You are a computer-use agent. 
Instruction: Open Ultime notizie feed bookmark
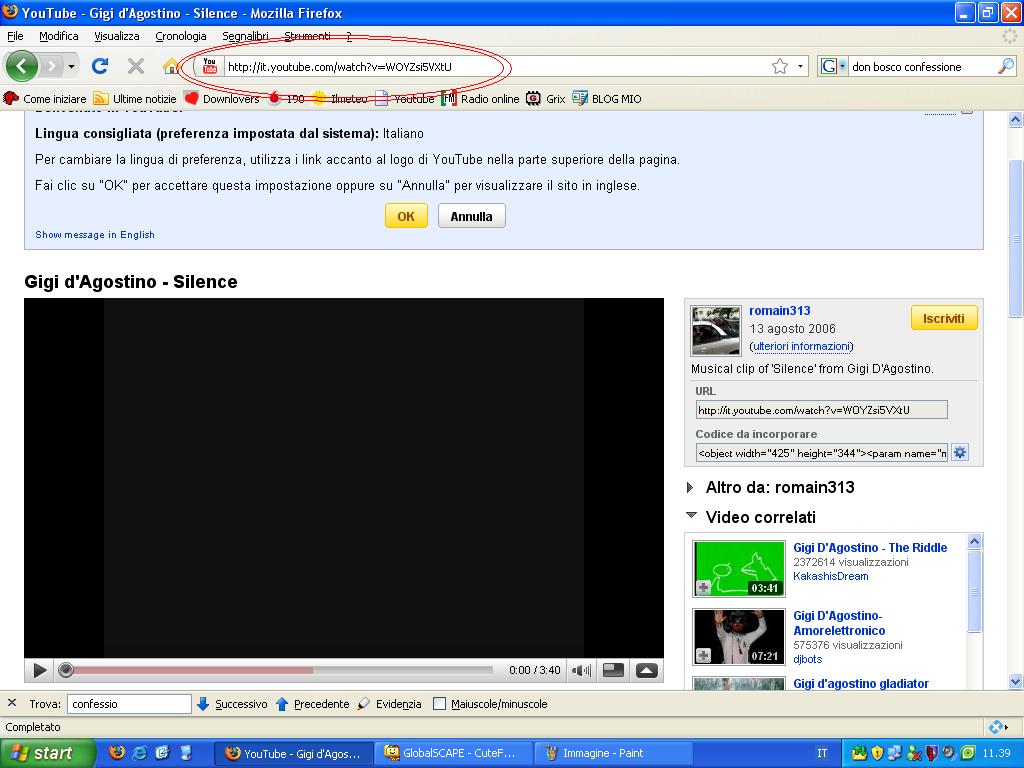(x=135, y=99)
